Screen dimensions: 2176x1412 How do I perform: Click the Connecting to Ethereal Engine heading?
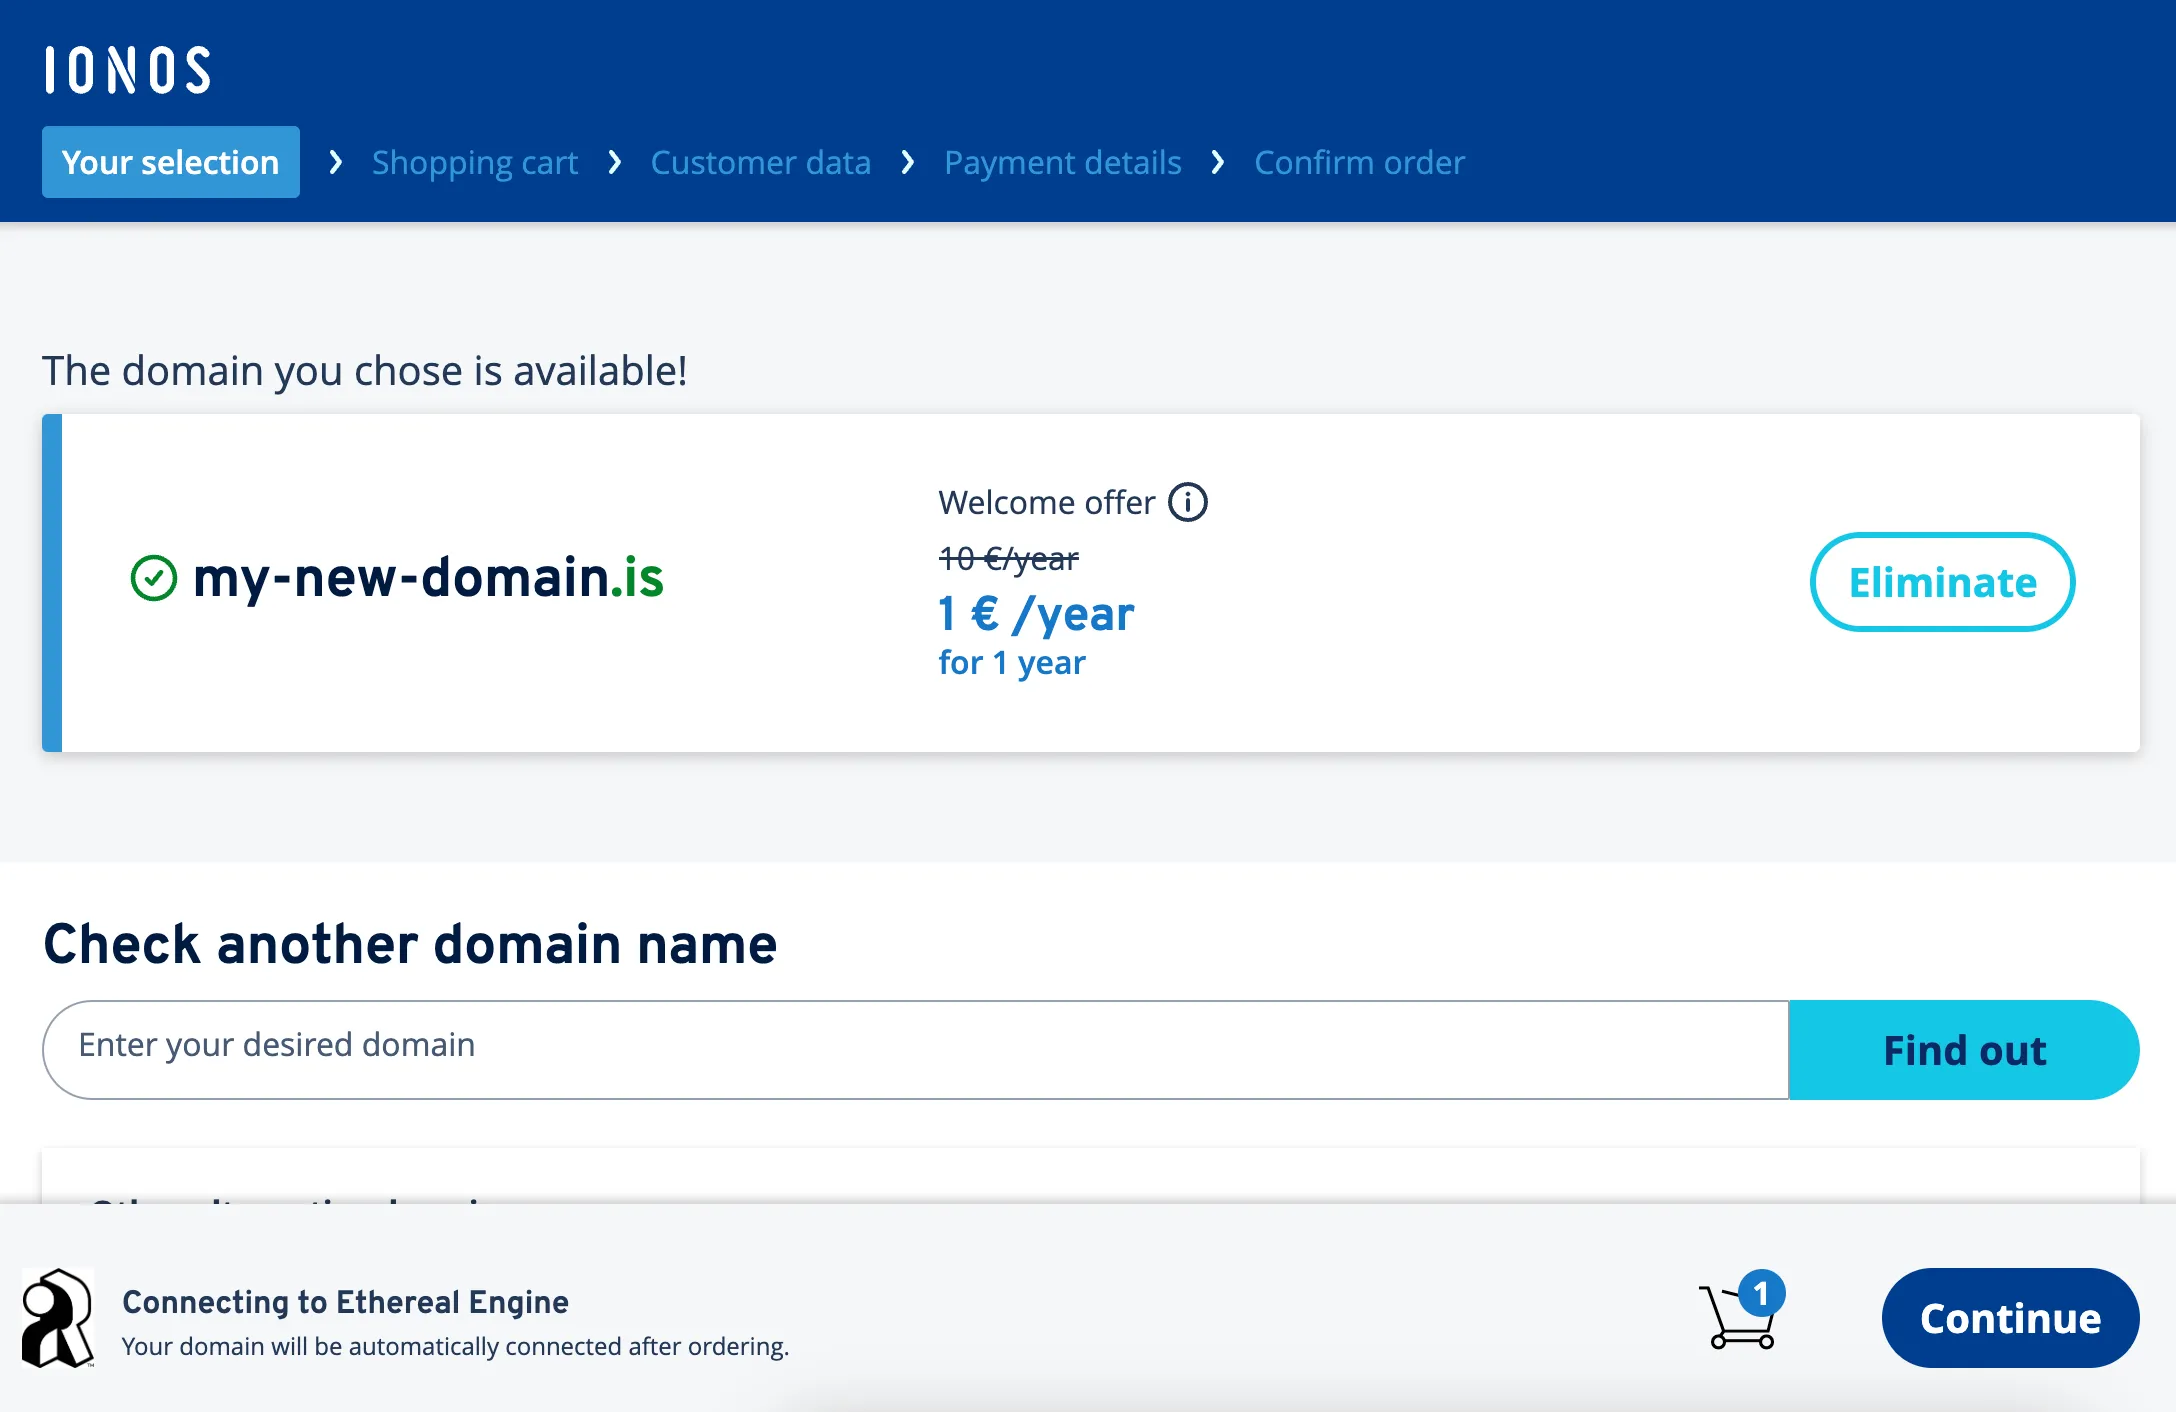point(345,1302)
